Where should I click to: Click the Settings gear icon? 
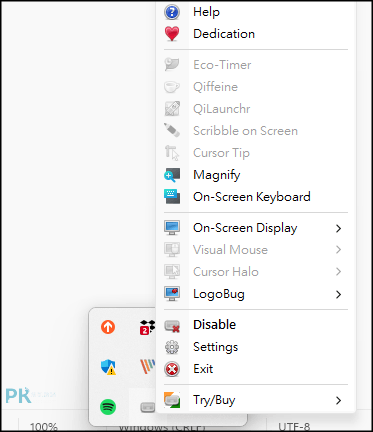pyautogui.click(x=172, y=347)
